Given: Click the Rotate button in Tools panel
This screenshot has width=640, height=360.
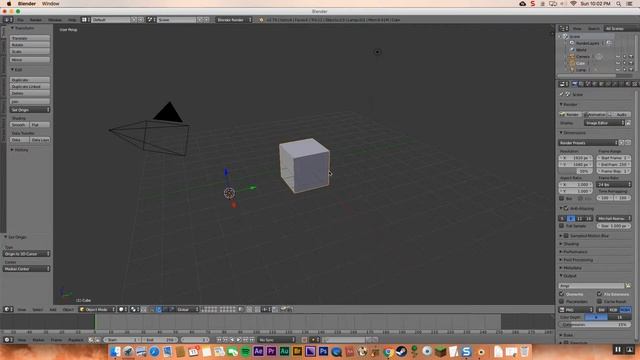Looking at the screenshot, I should [x=30, y=45].
